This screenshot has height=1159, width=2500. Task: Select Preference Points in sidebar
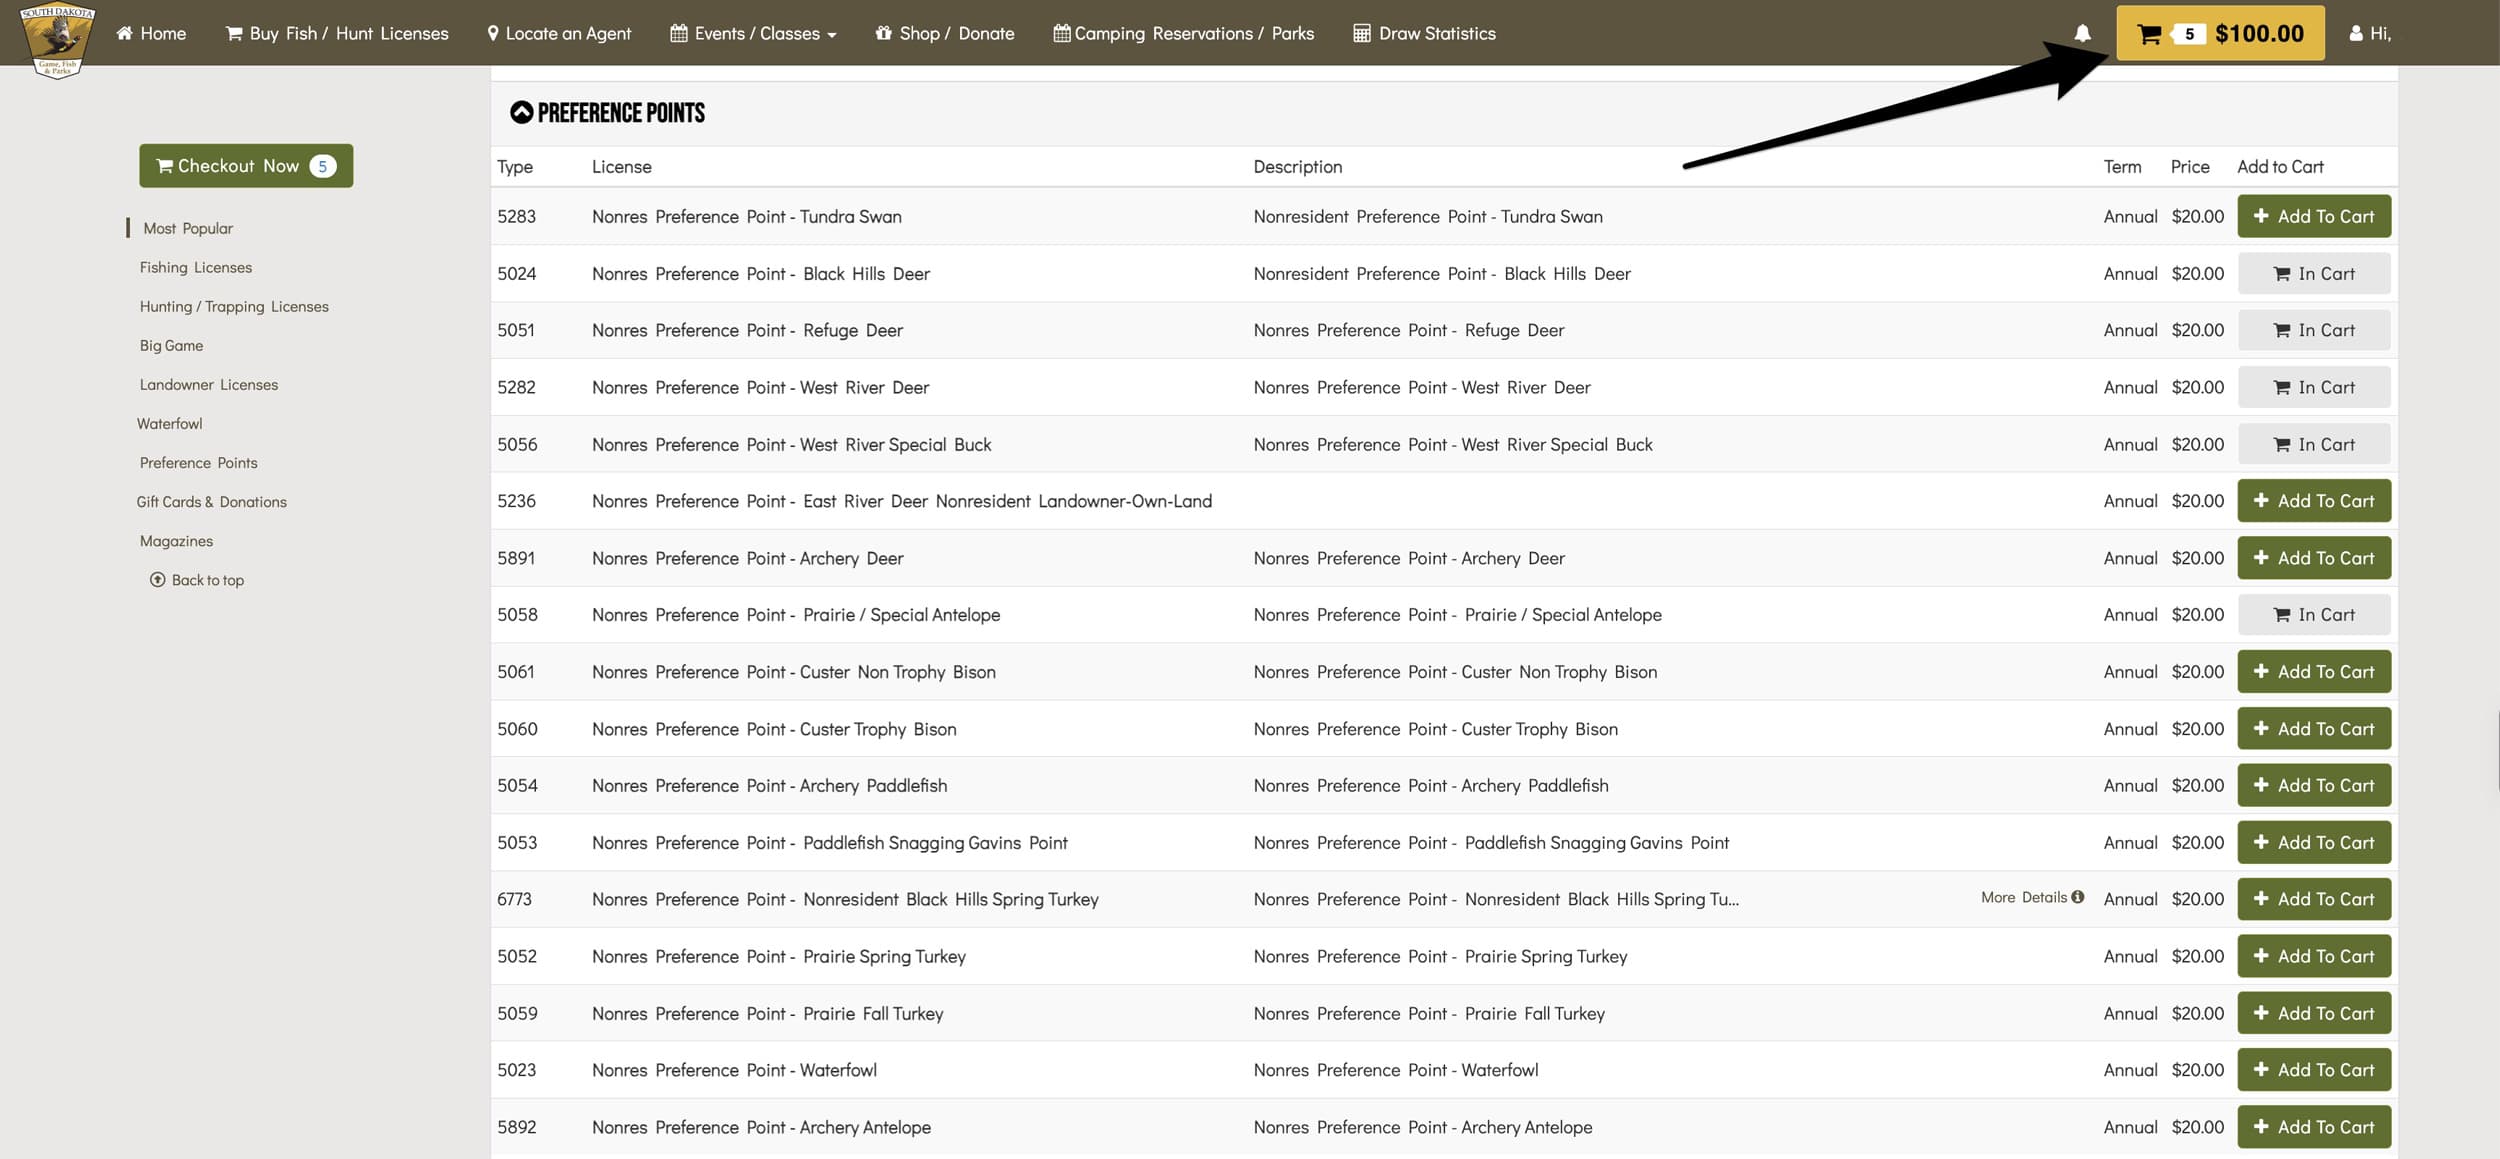[x=198, y=462]
